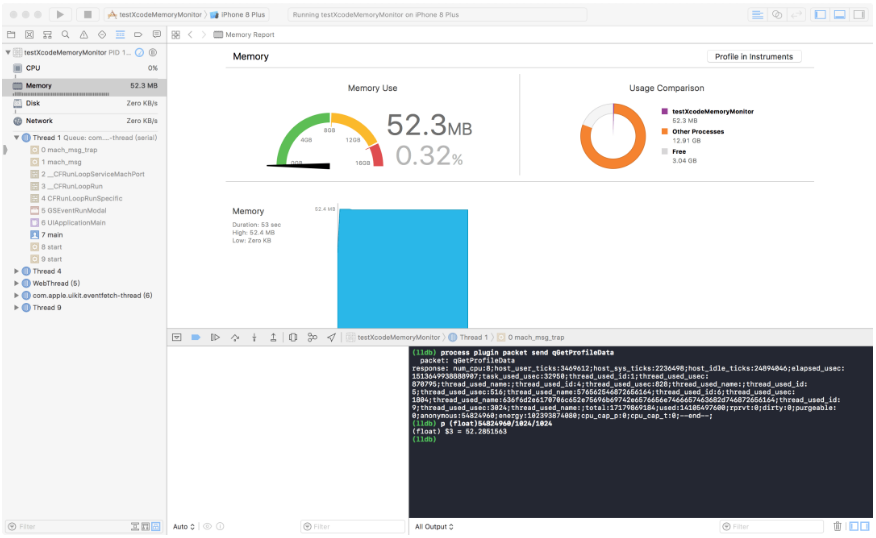Click Continue program execution icon

coord(215,337)
